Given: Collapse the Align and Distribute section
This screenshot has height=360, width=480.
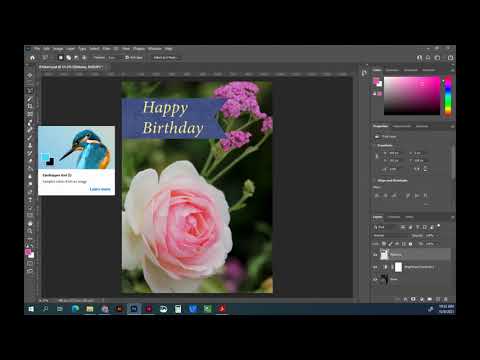Looking at the screenshot, I should tap(374, 181).
